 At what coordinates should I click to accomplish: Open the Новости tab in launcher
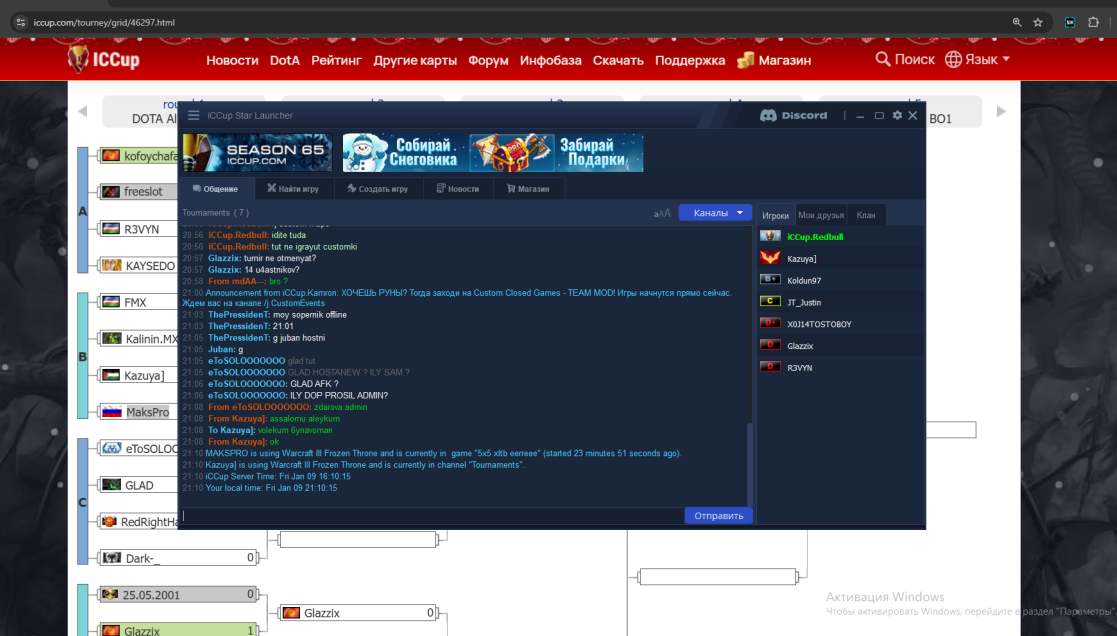[x=458, y=189]
